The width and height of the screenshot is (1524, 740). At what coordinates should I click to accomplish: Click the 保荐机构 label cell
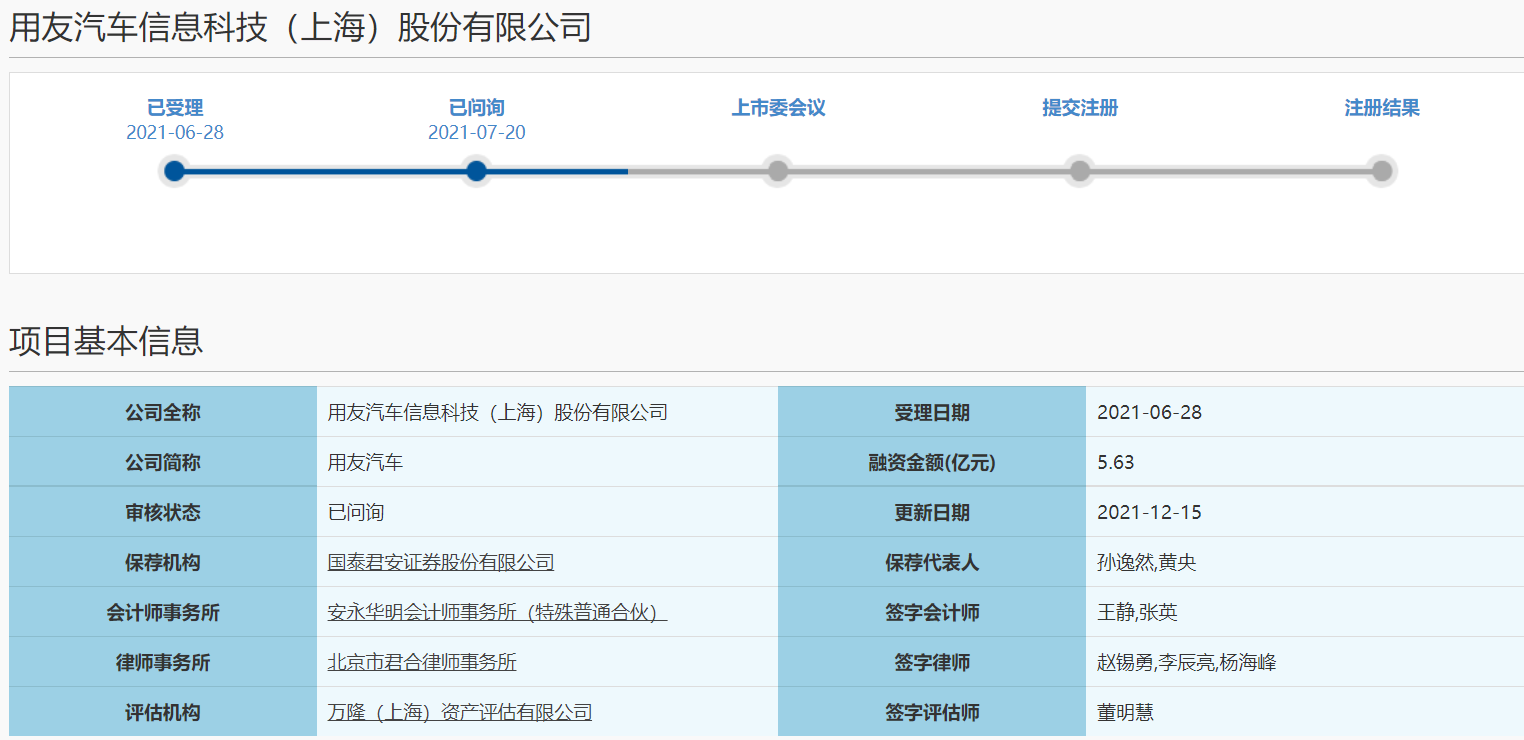click(x=163, y=562)
